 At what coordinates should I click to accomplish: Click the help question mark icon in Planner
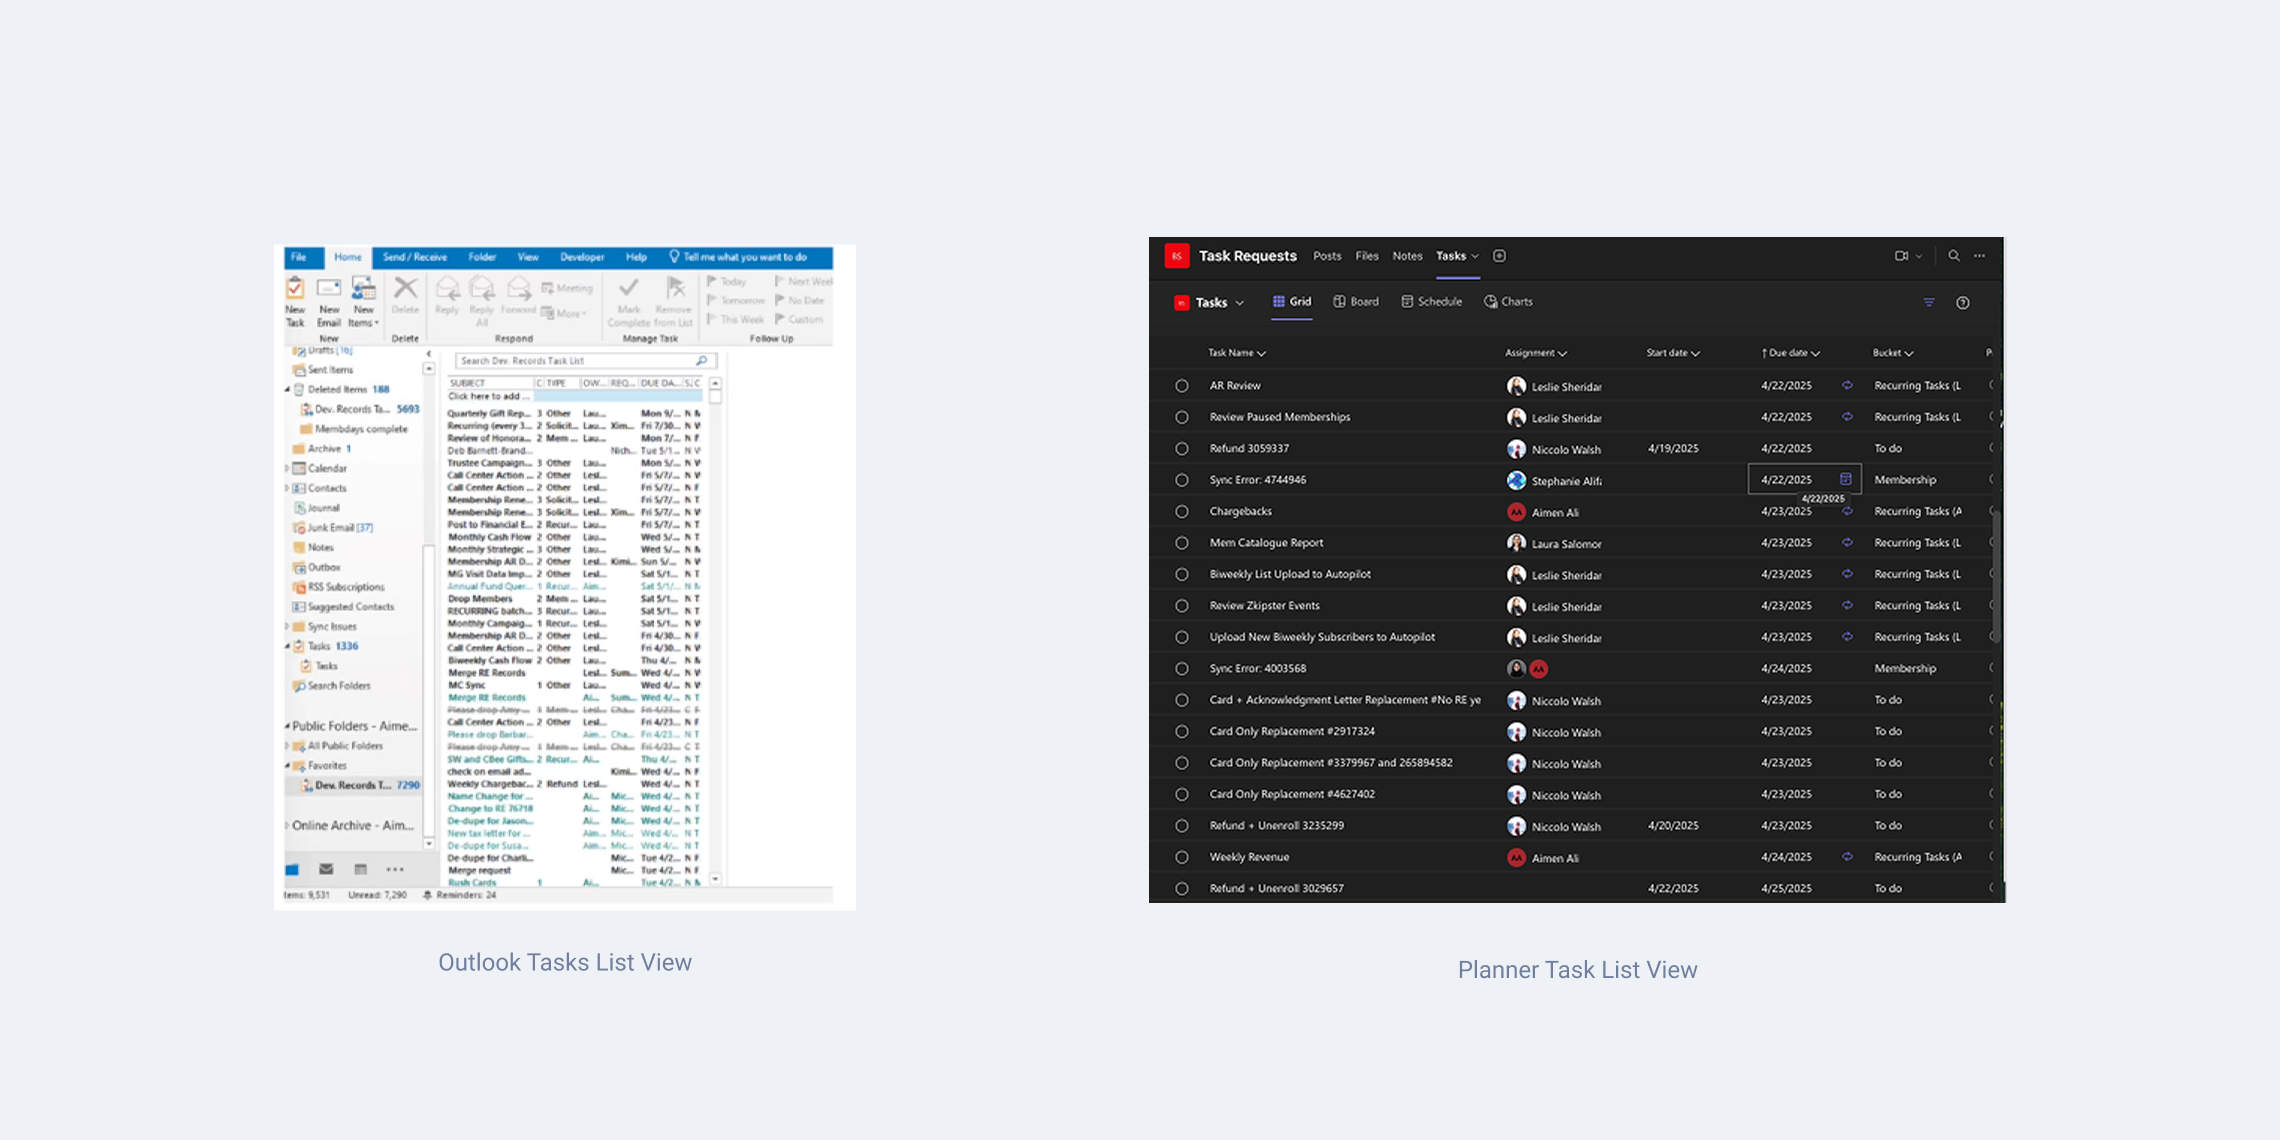point(1963,303)
